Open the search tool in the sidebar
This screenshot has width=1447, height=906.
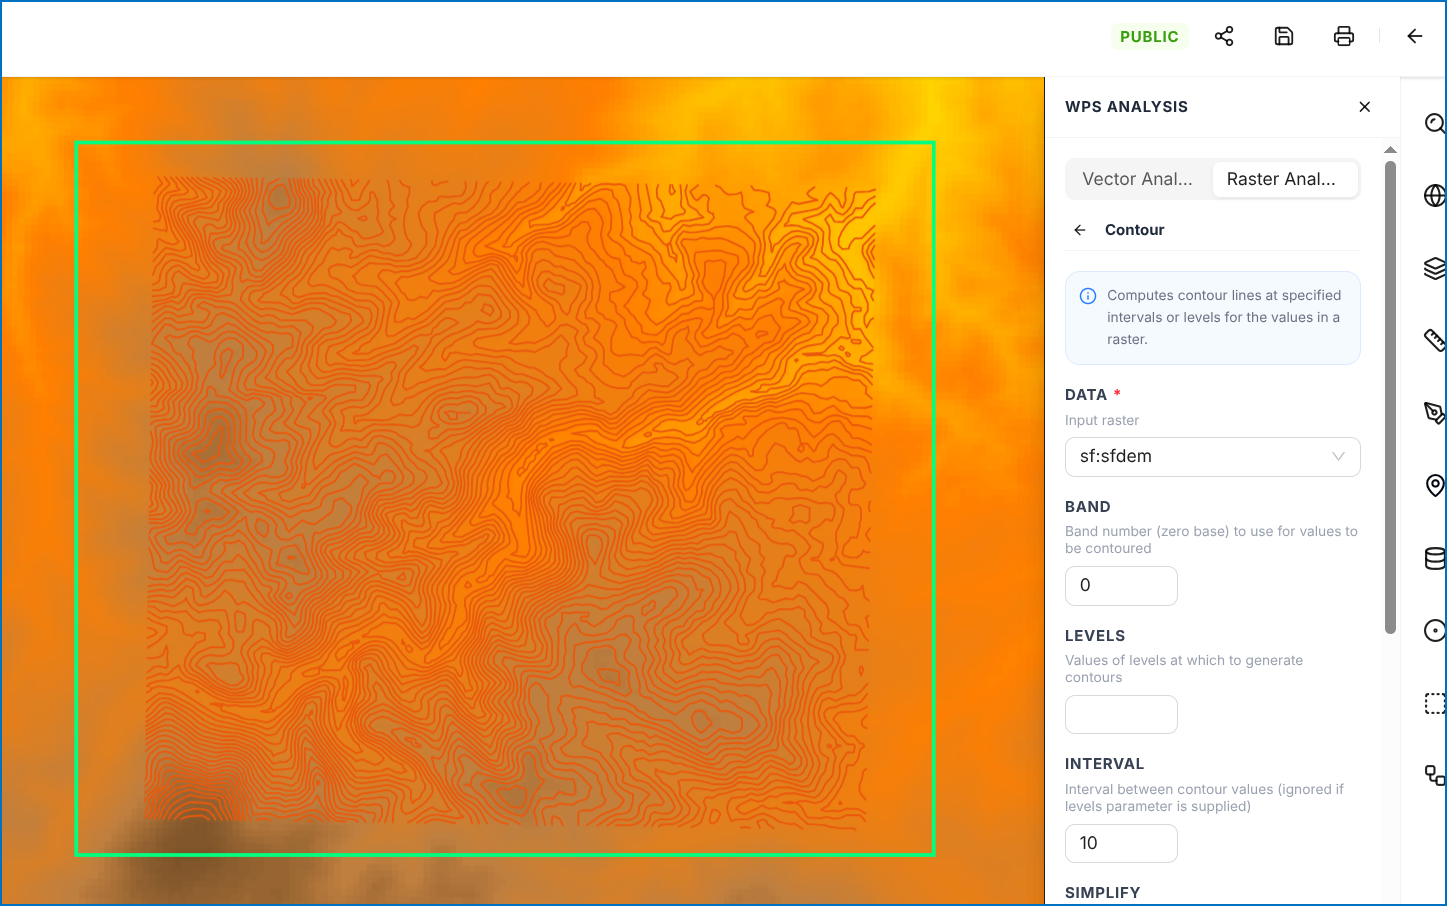[x=1435, y=123]
